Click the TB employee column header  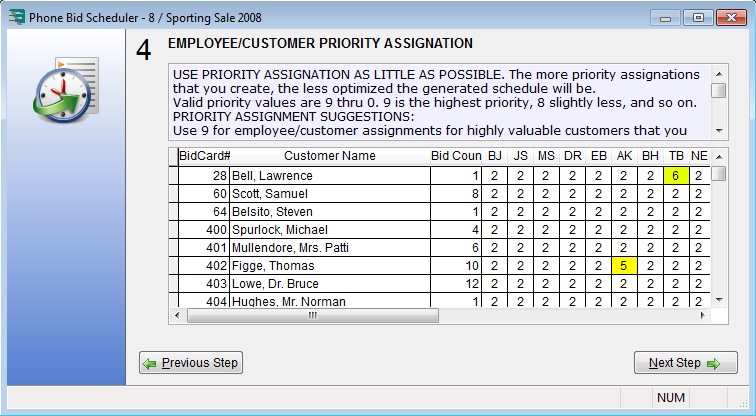pyautogui.click(x=676, y=156)
